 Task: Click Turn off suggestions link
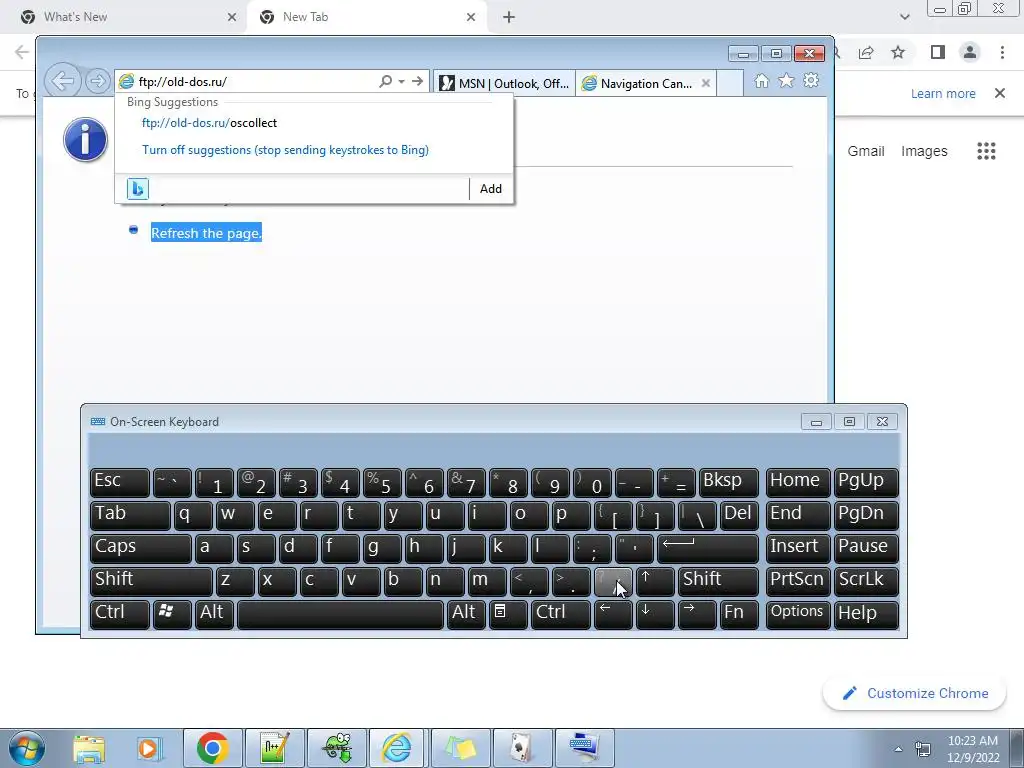[285, 150]
